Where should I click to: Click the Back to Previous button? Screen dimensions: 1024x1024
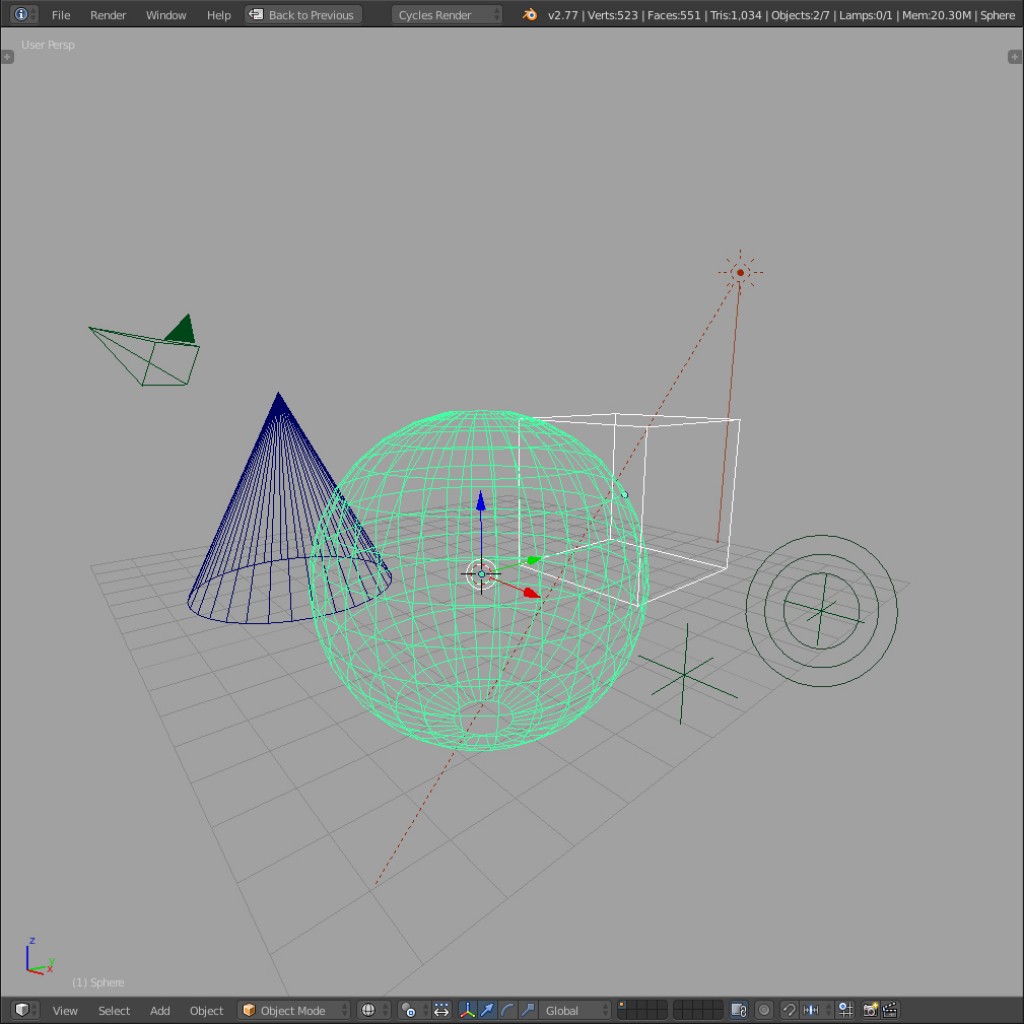[302, 14]
